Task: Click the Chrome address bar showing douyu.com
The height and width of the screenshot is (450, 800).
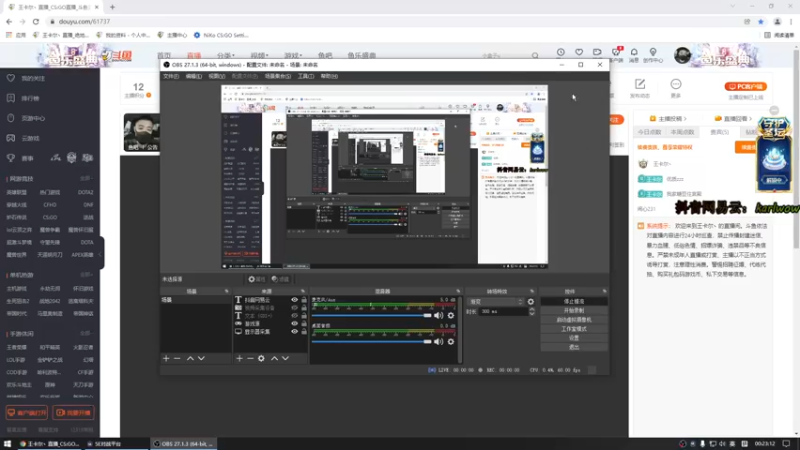Action: click(393, 21)
